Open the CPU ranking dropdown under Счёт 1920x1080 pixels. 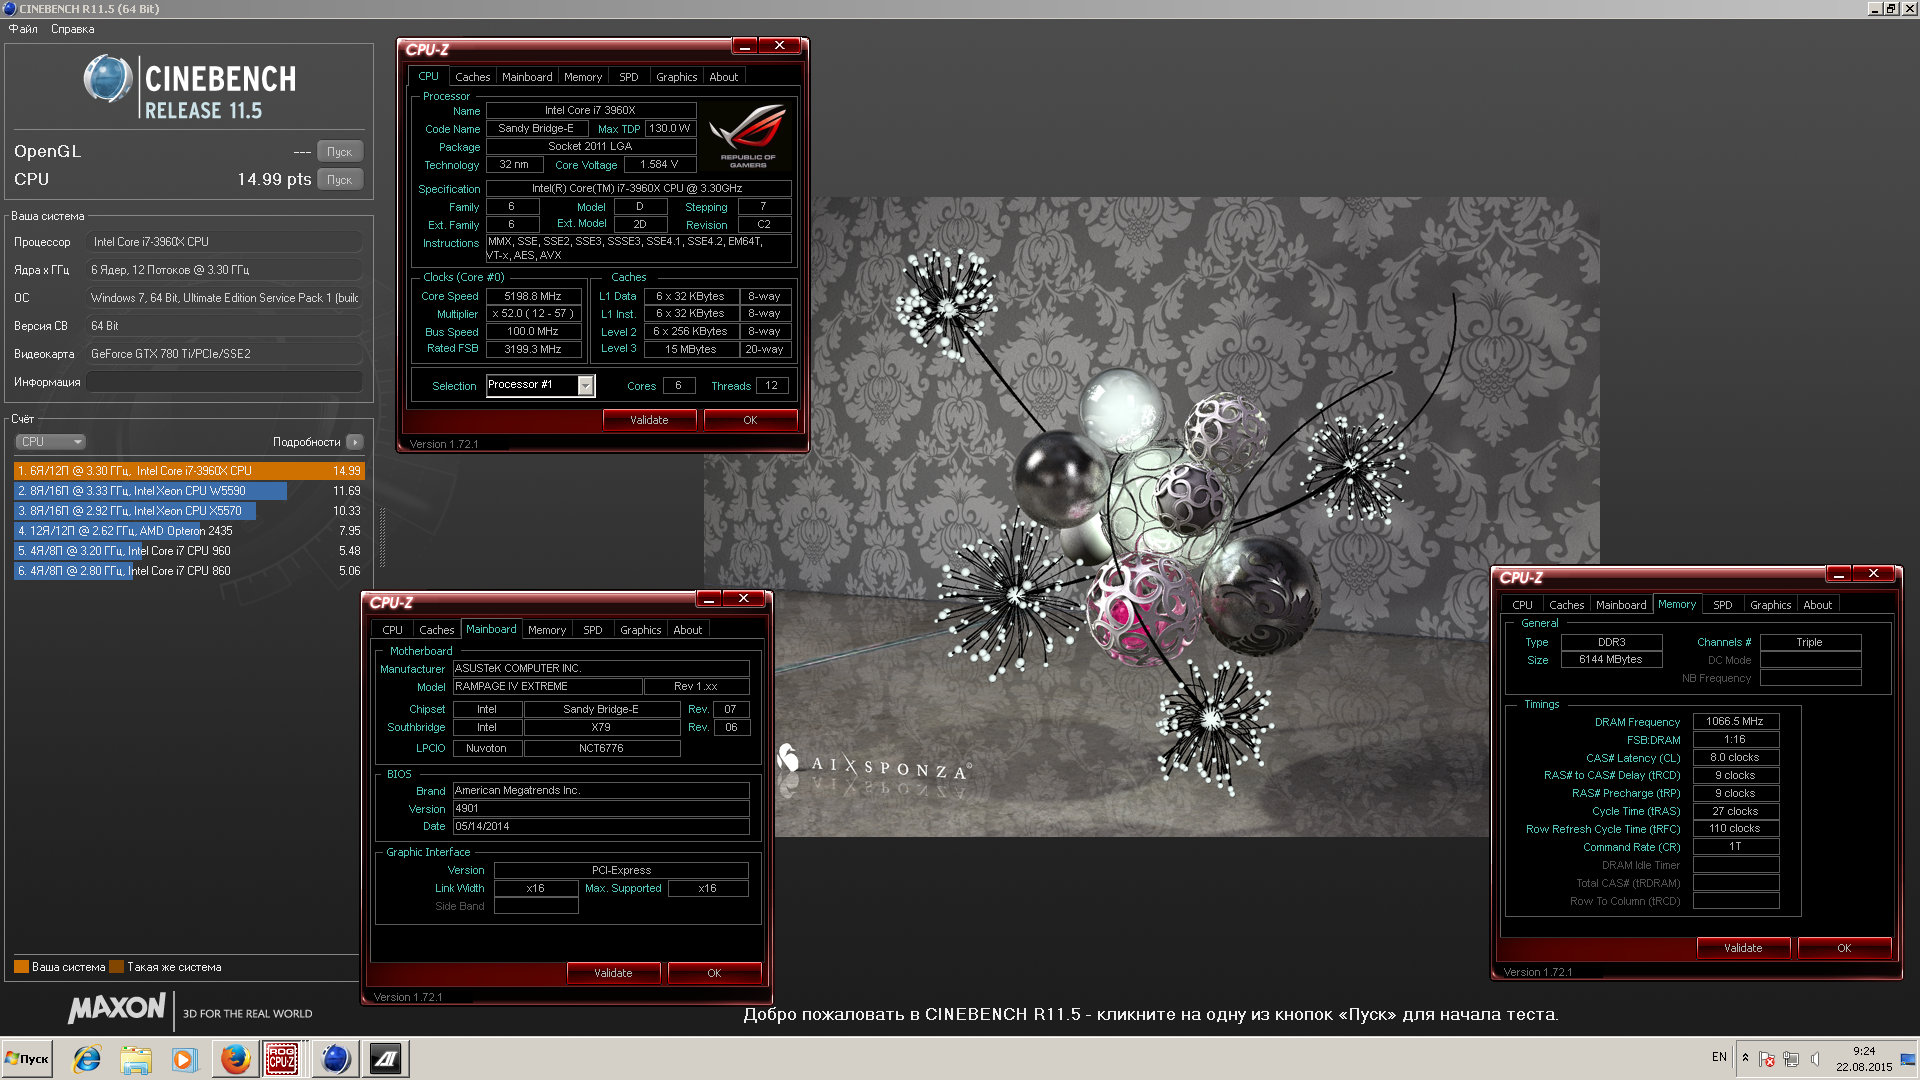pyautogui.click(x=50, y=442)
